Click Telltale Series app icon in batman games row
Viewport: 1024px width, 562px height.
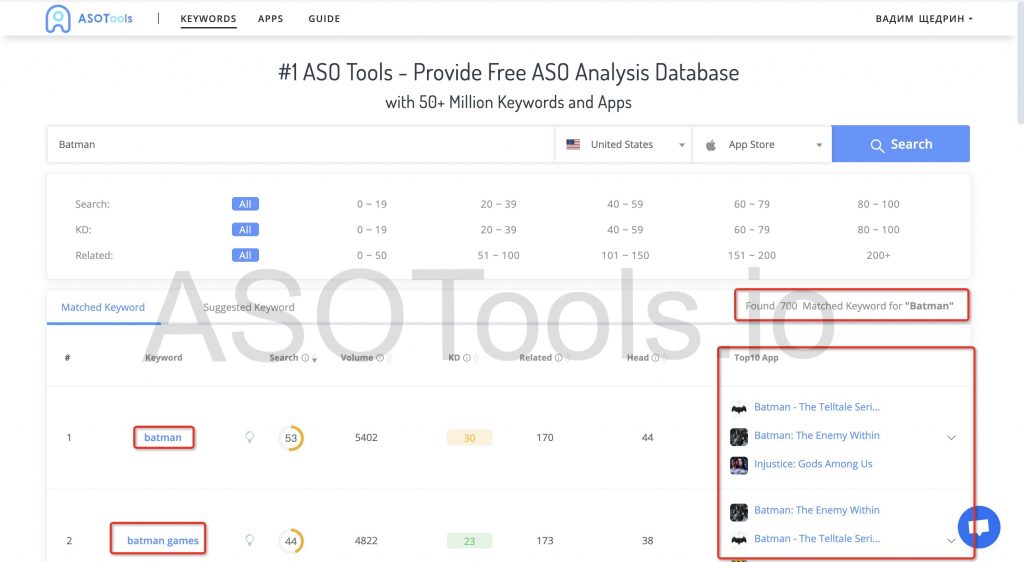pos(739,540)
